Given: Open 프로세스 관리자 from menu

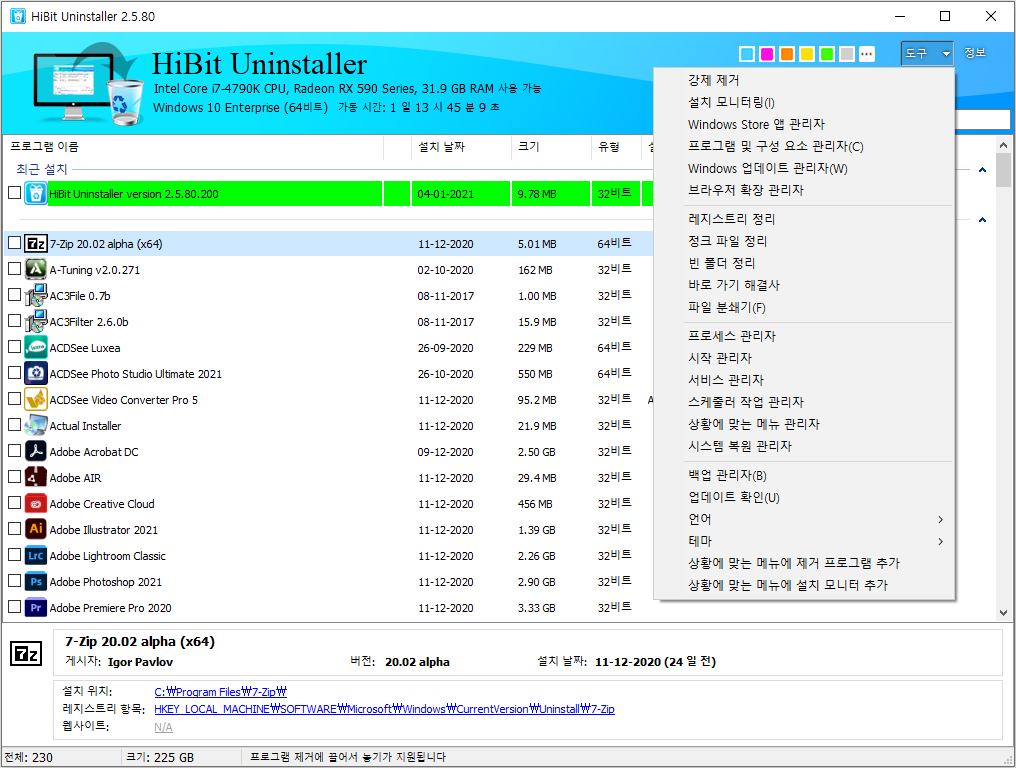Looking at the screenshot, I should point(804,336).
